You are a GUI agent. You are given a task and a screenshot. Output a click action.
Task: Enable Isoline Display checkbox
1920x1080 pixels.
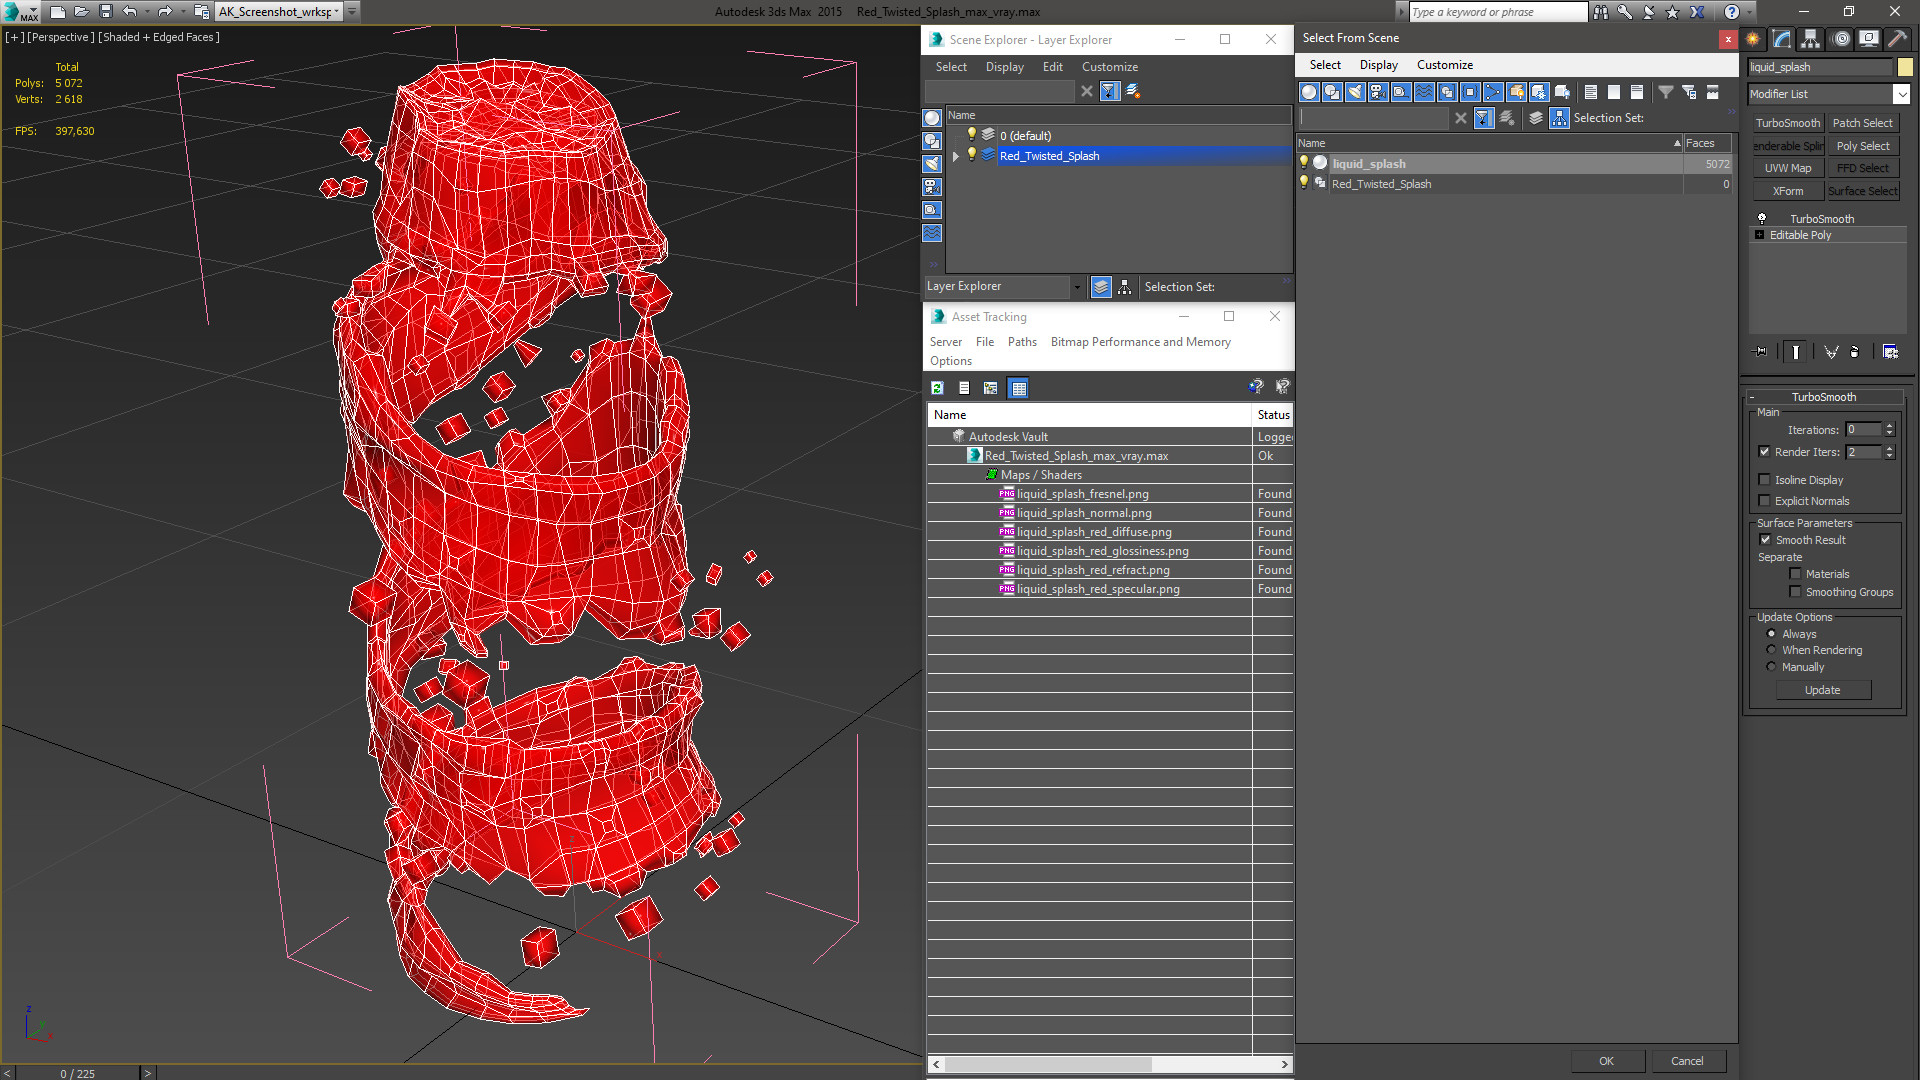(x=1765, y=480)
